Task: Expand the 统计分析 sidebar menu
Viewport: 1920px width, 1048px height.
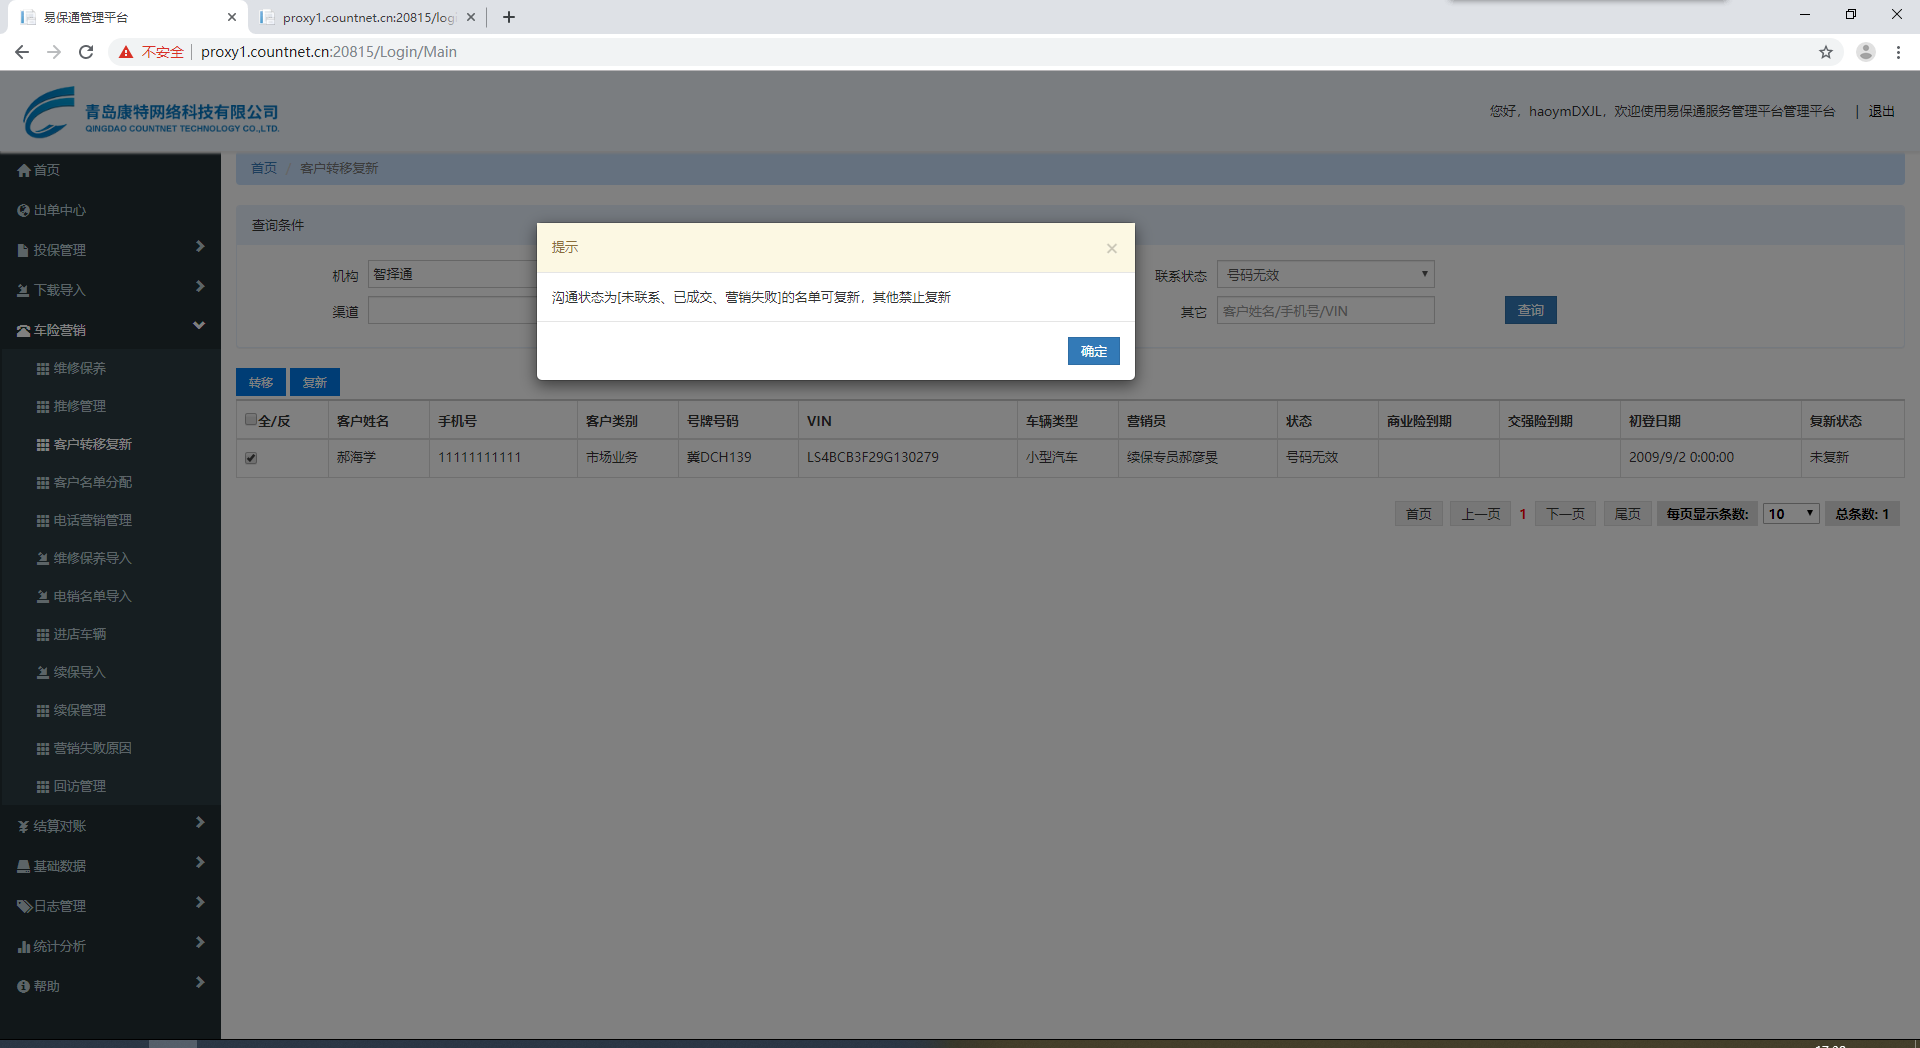Action: click(x=110, y=946)
